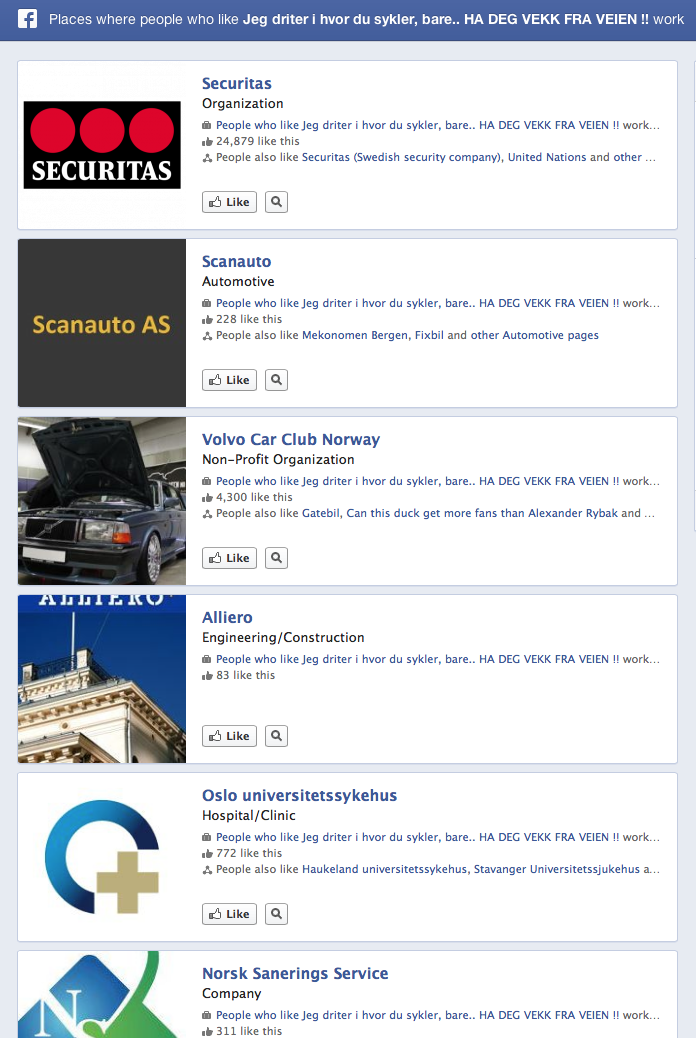Open Fixbil link in Scanauto card
Image resolution: width=696 pixels, height=1038 pixels.
pos(429,335)
